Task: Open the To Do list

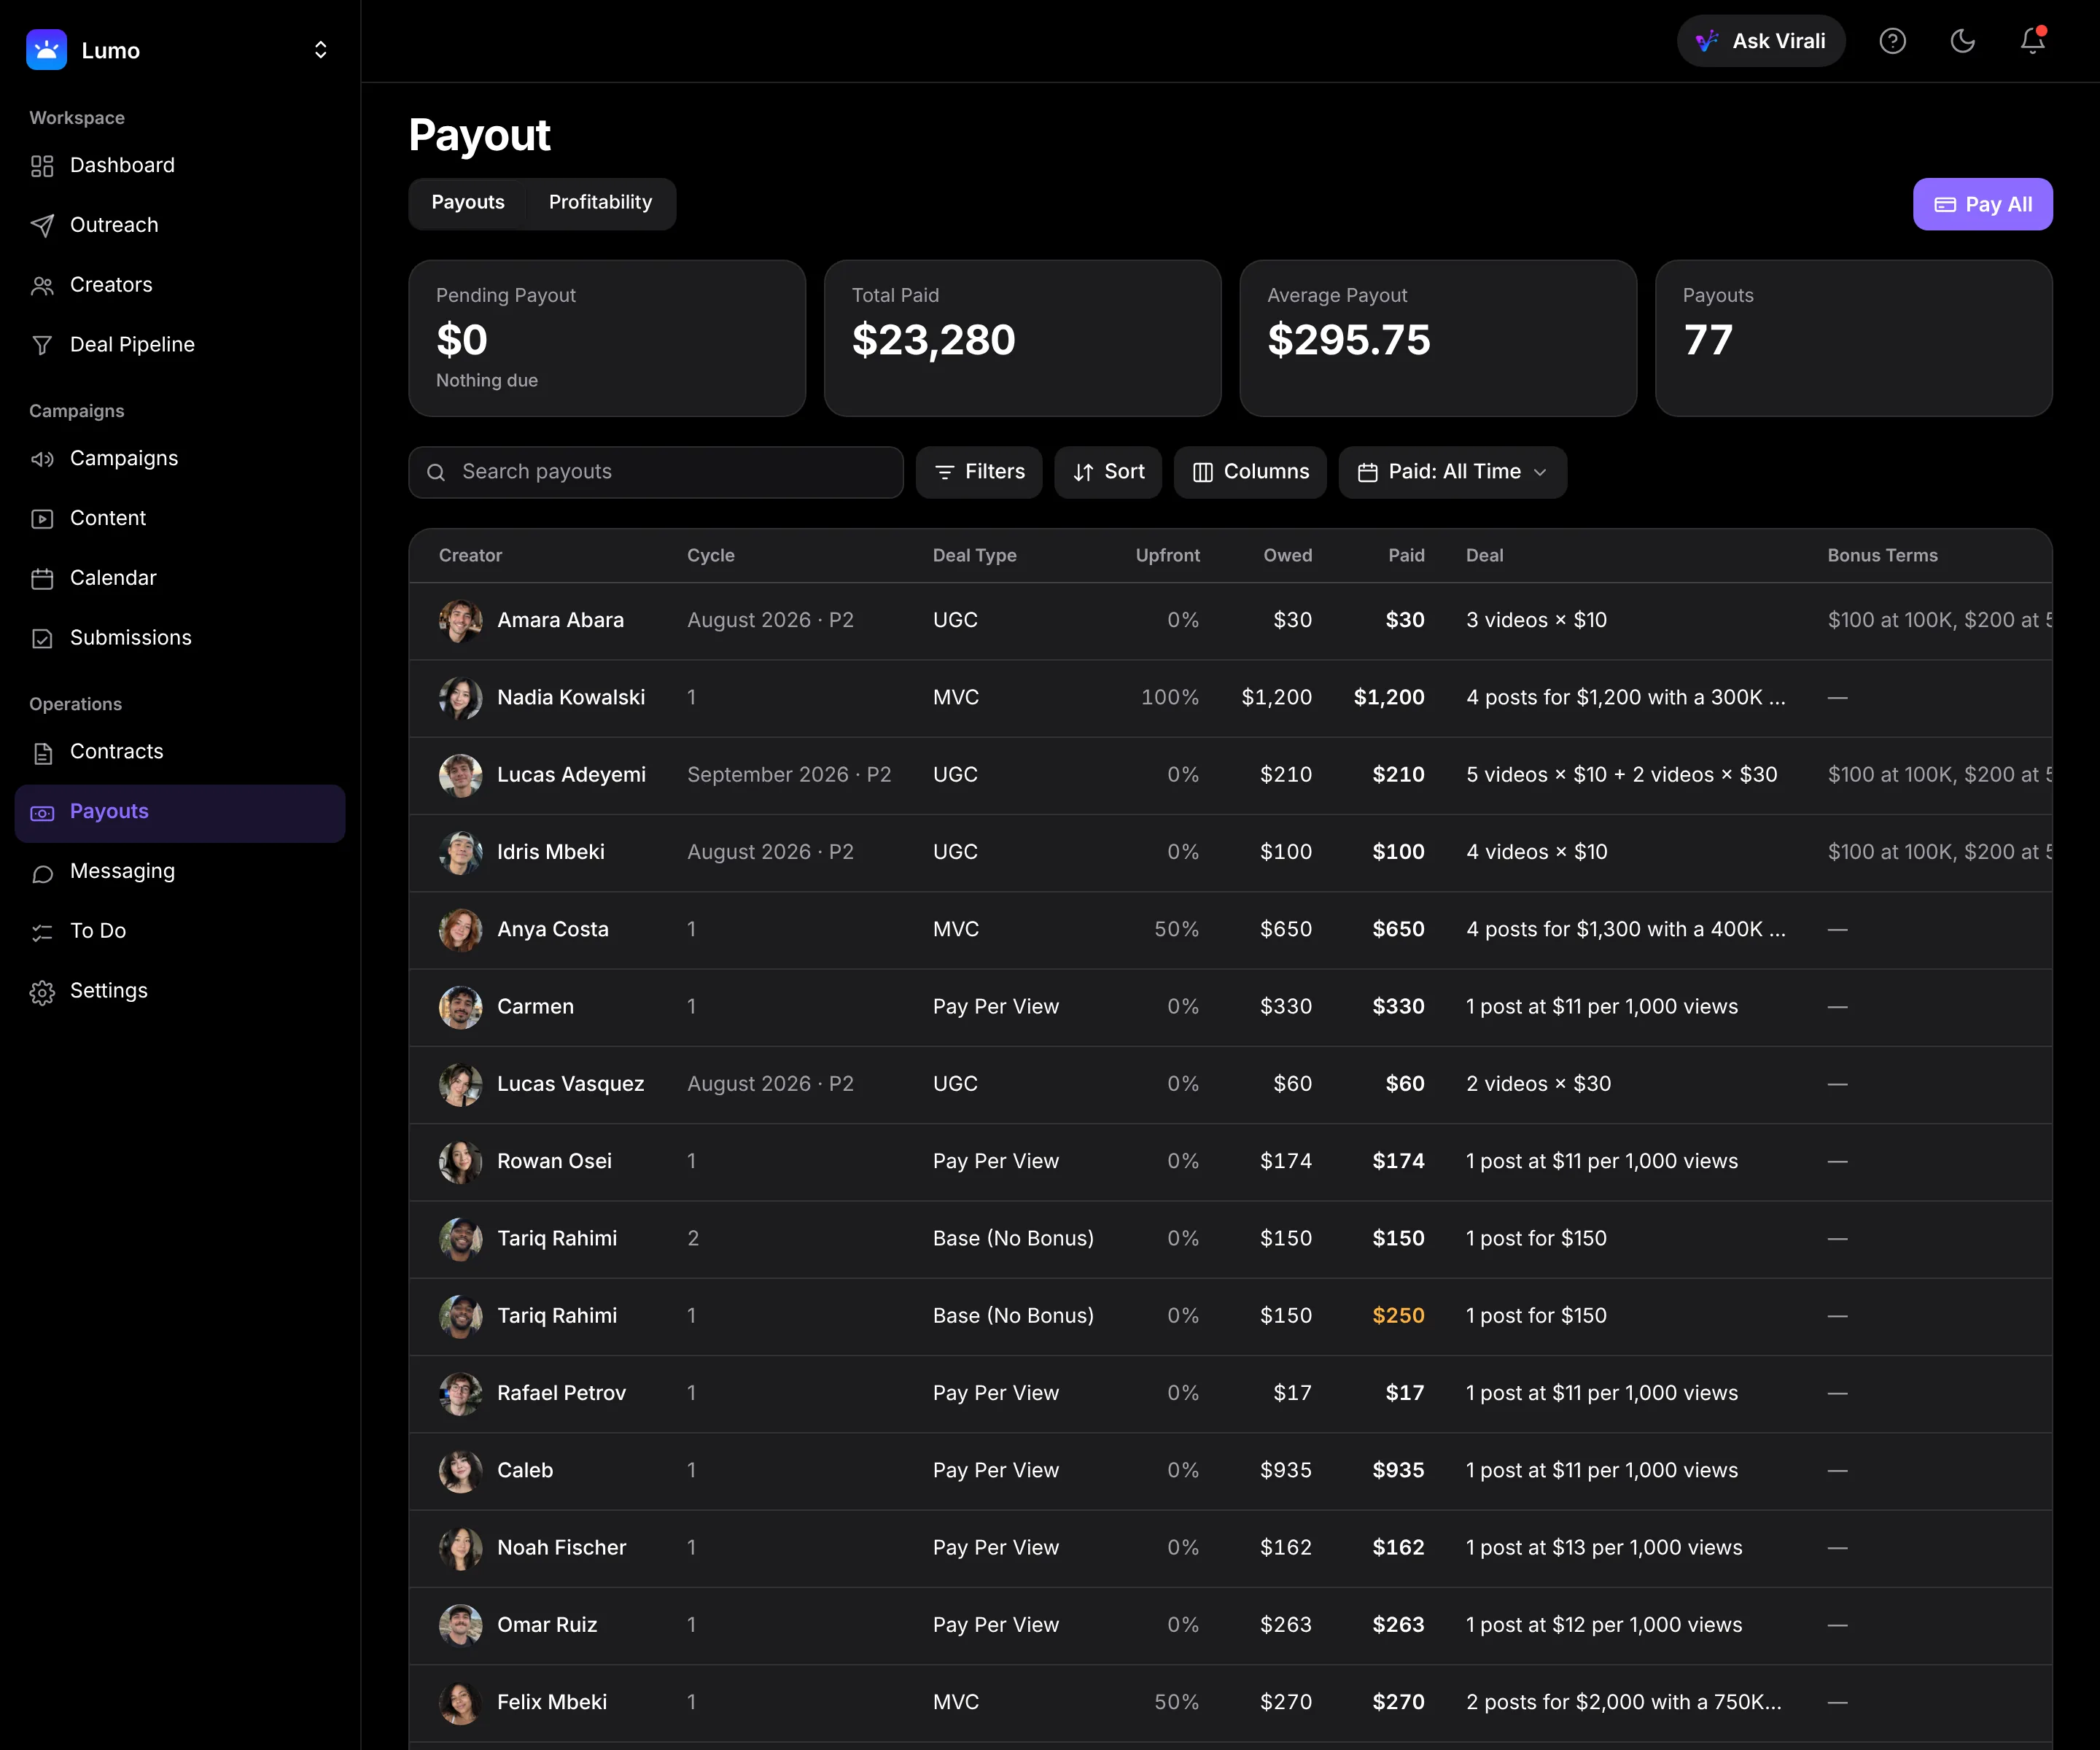Action: 180,932
